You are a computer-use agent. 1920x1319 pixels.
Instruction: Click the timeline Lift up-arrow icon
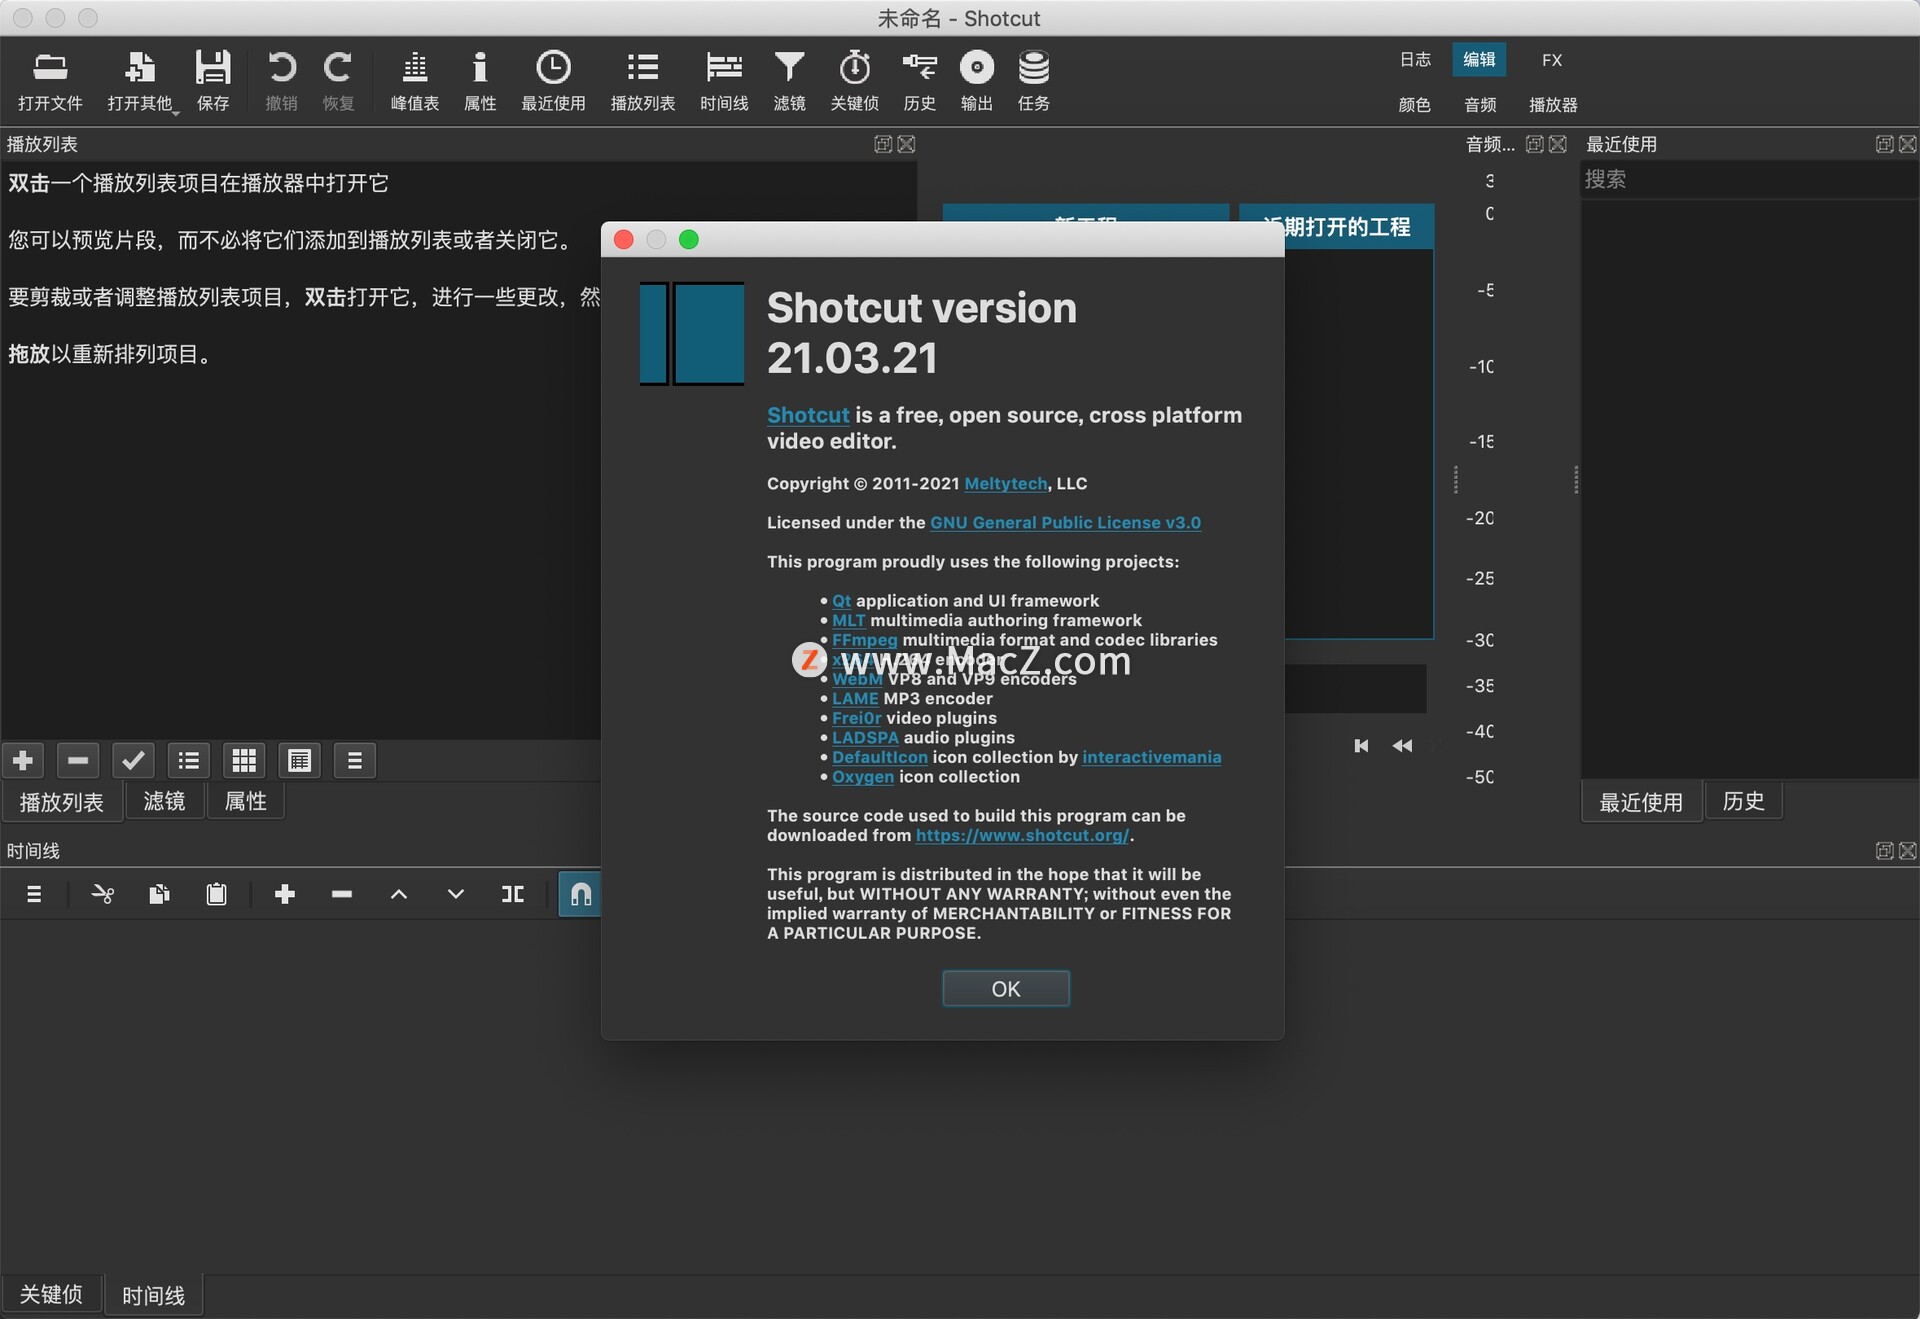(x=399, y=894)
